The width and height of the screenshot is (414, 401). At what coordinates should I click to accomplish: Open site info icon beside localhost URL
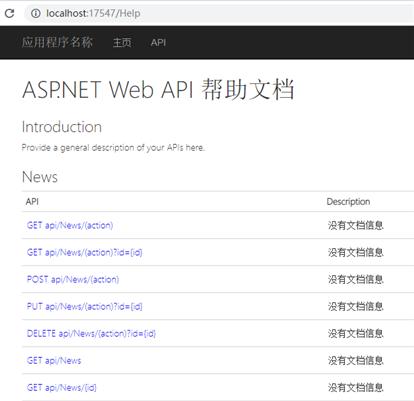click(x=35, y=13)
